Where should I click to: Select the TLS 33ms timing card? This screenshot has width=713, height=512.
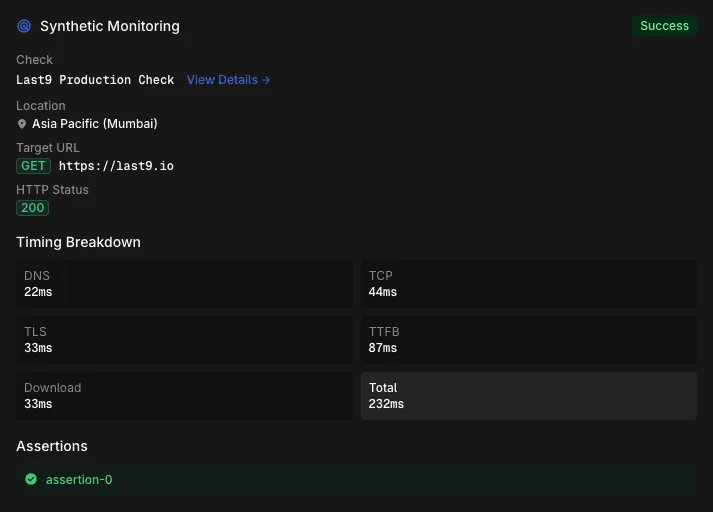click(x=185, y=340)
